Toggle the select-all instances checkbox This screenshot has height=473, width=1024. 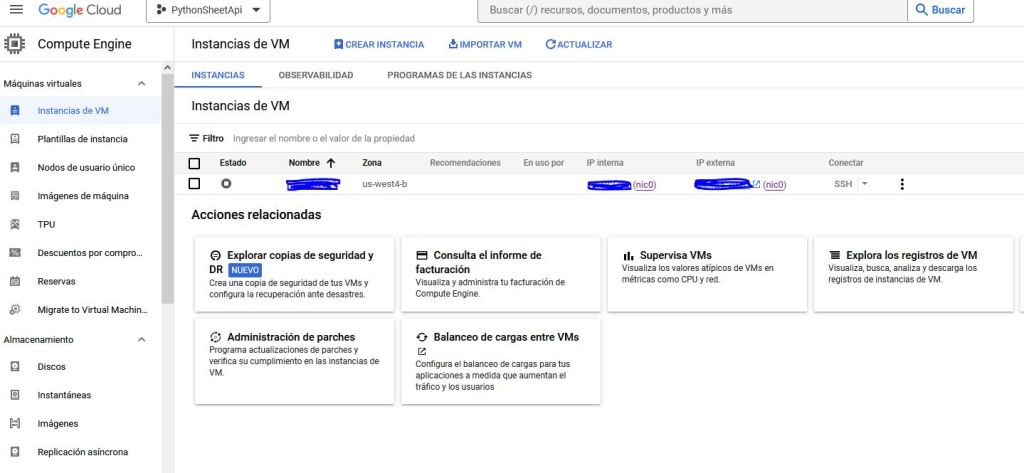(x=195, y=163)
